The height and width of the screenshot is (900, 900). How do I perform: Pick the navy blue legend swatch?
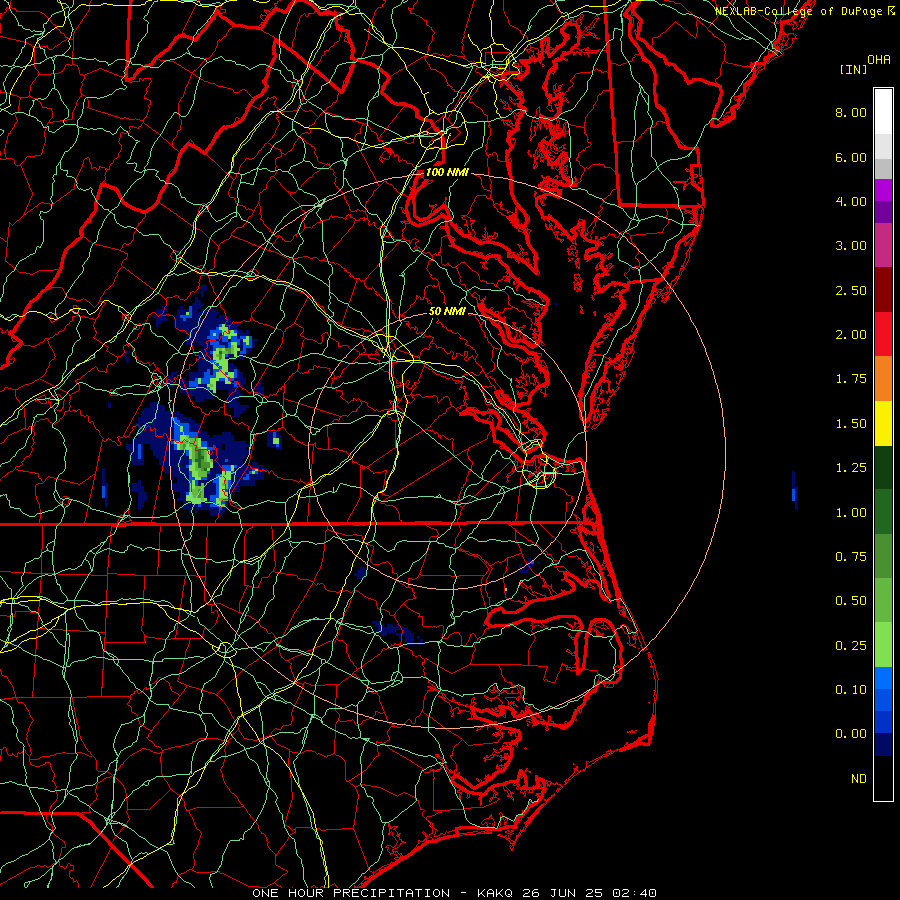point(883,744)
